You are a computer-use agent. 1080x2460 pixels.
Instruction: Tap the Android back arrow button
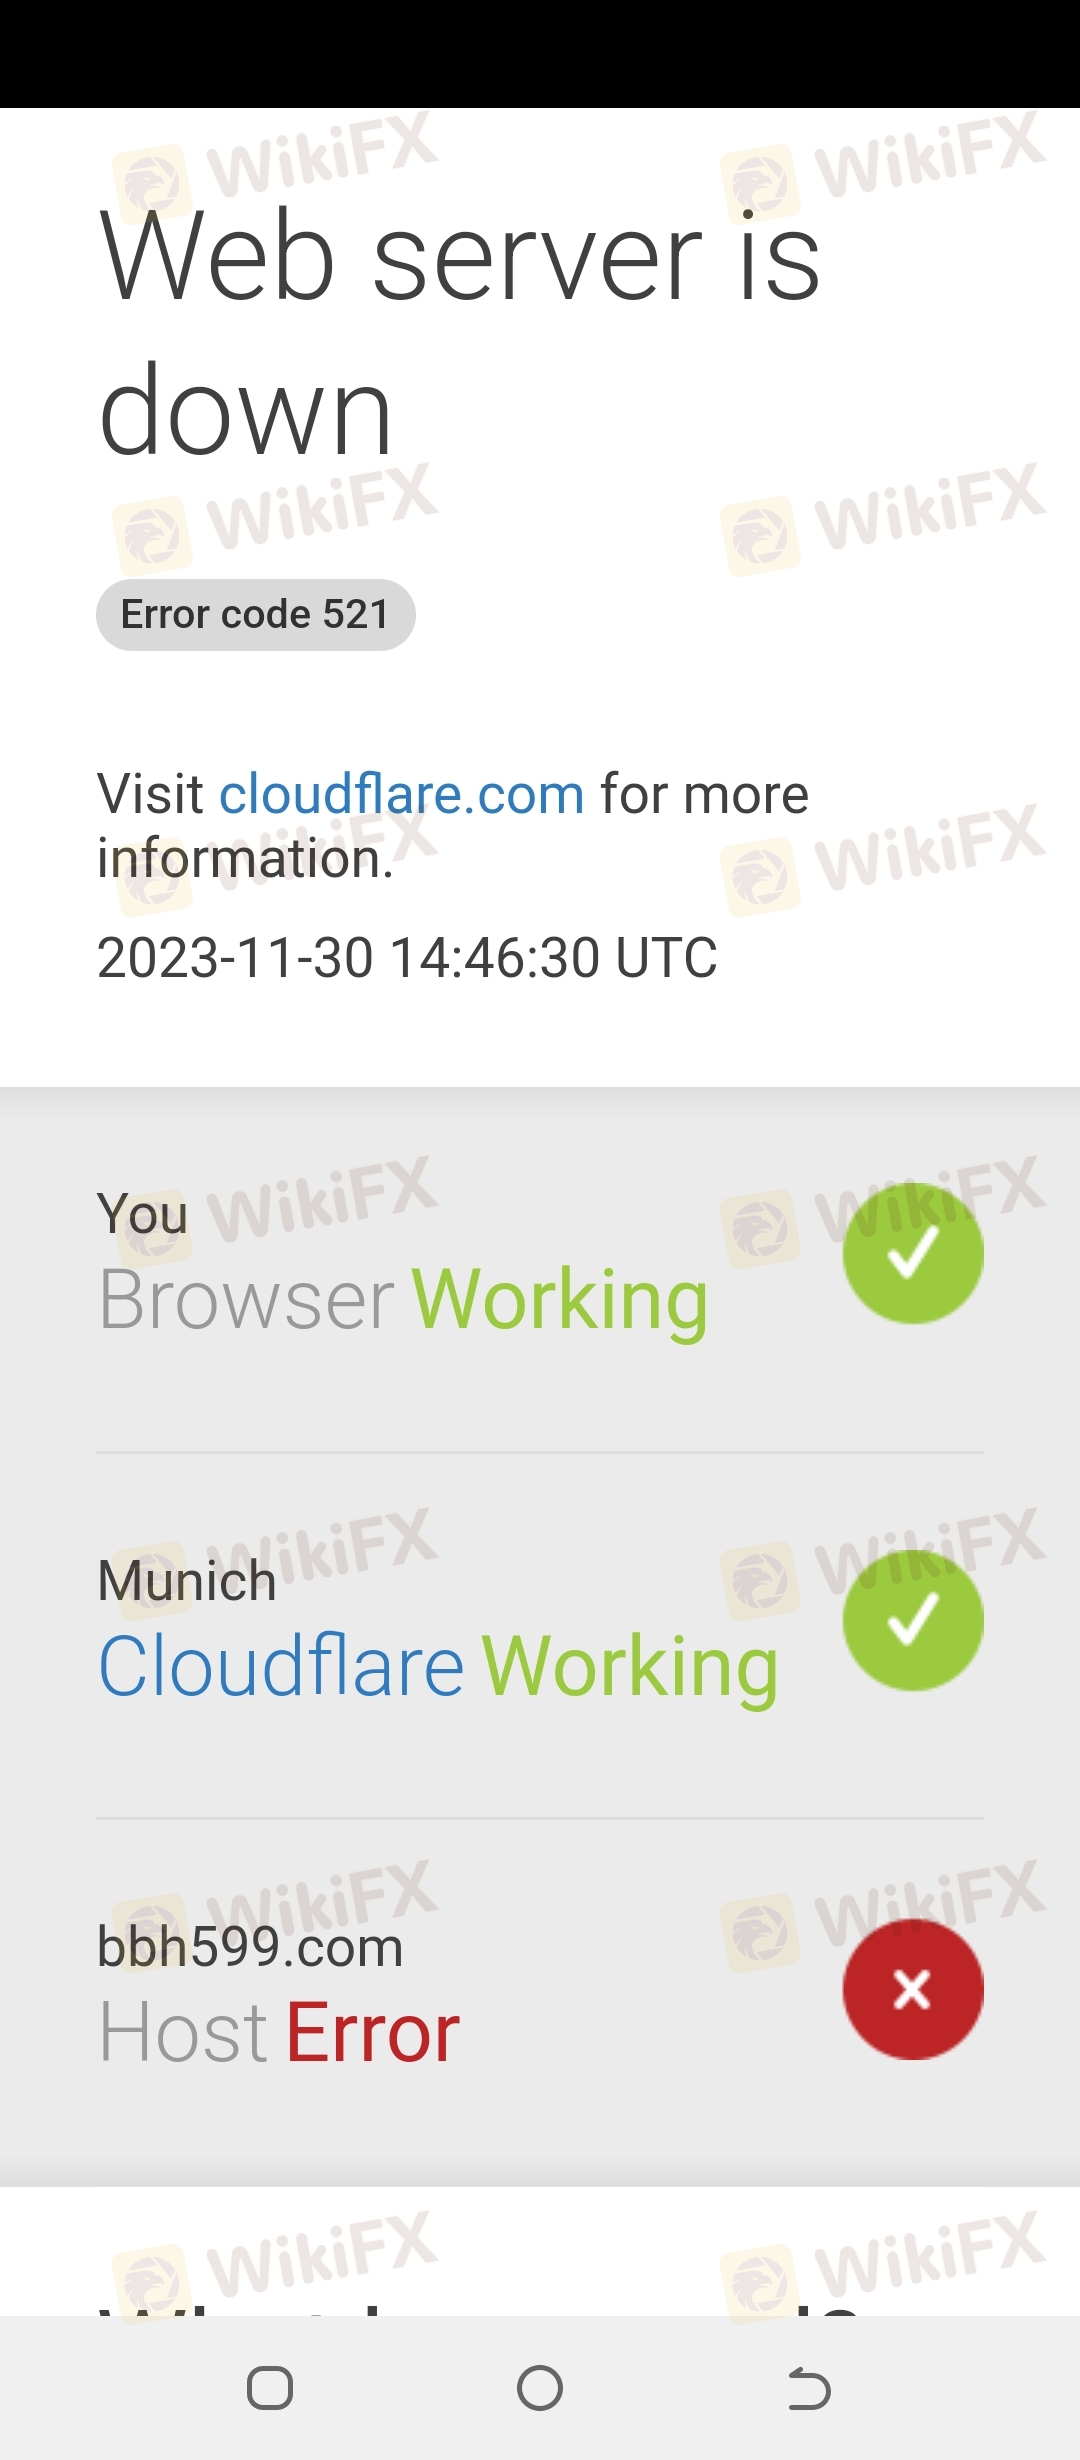(x=809, y=2389)
